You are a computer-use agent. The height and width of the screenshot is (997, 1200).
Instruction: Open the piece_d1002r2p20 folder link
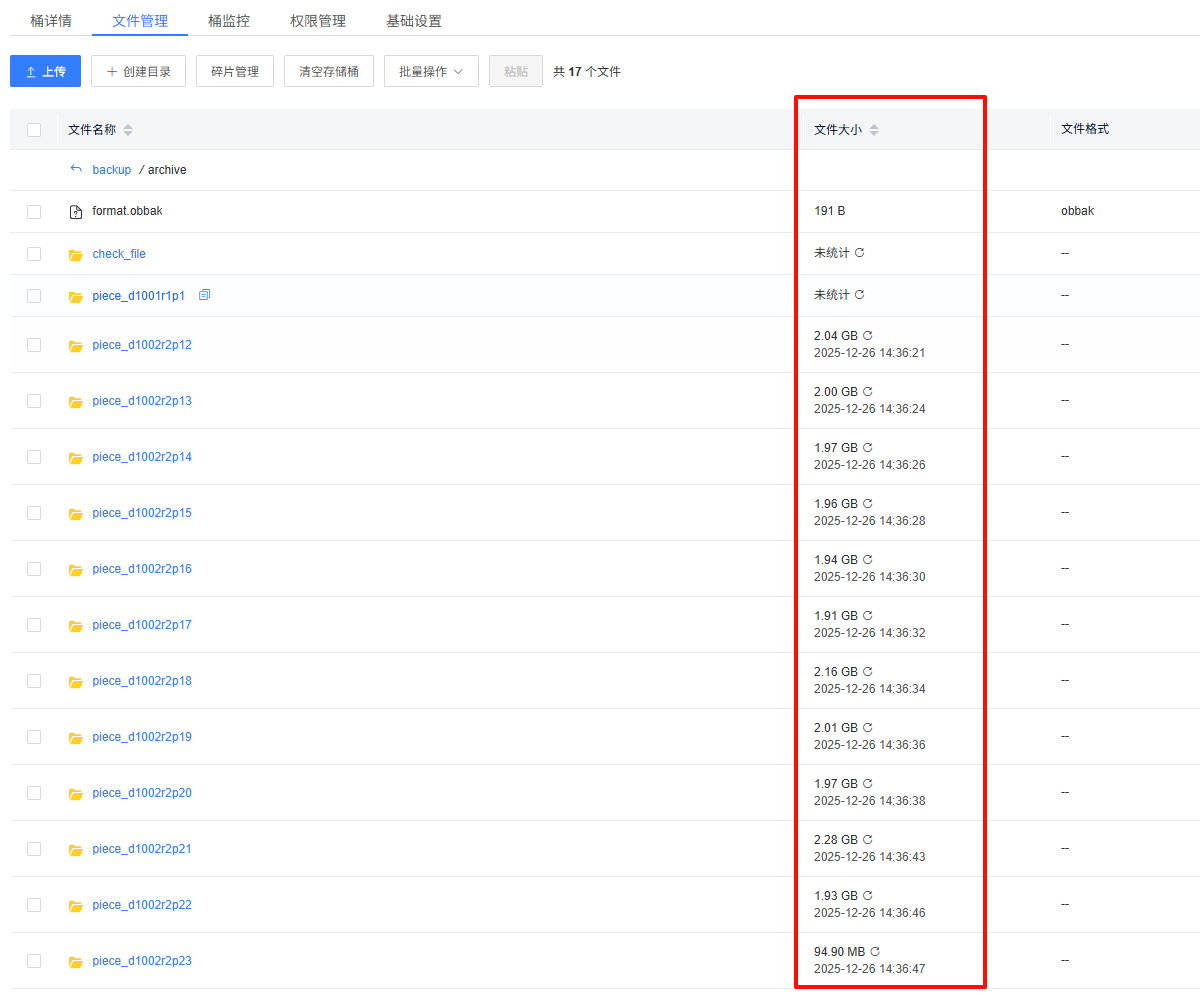click(142, 793)
